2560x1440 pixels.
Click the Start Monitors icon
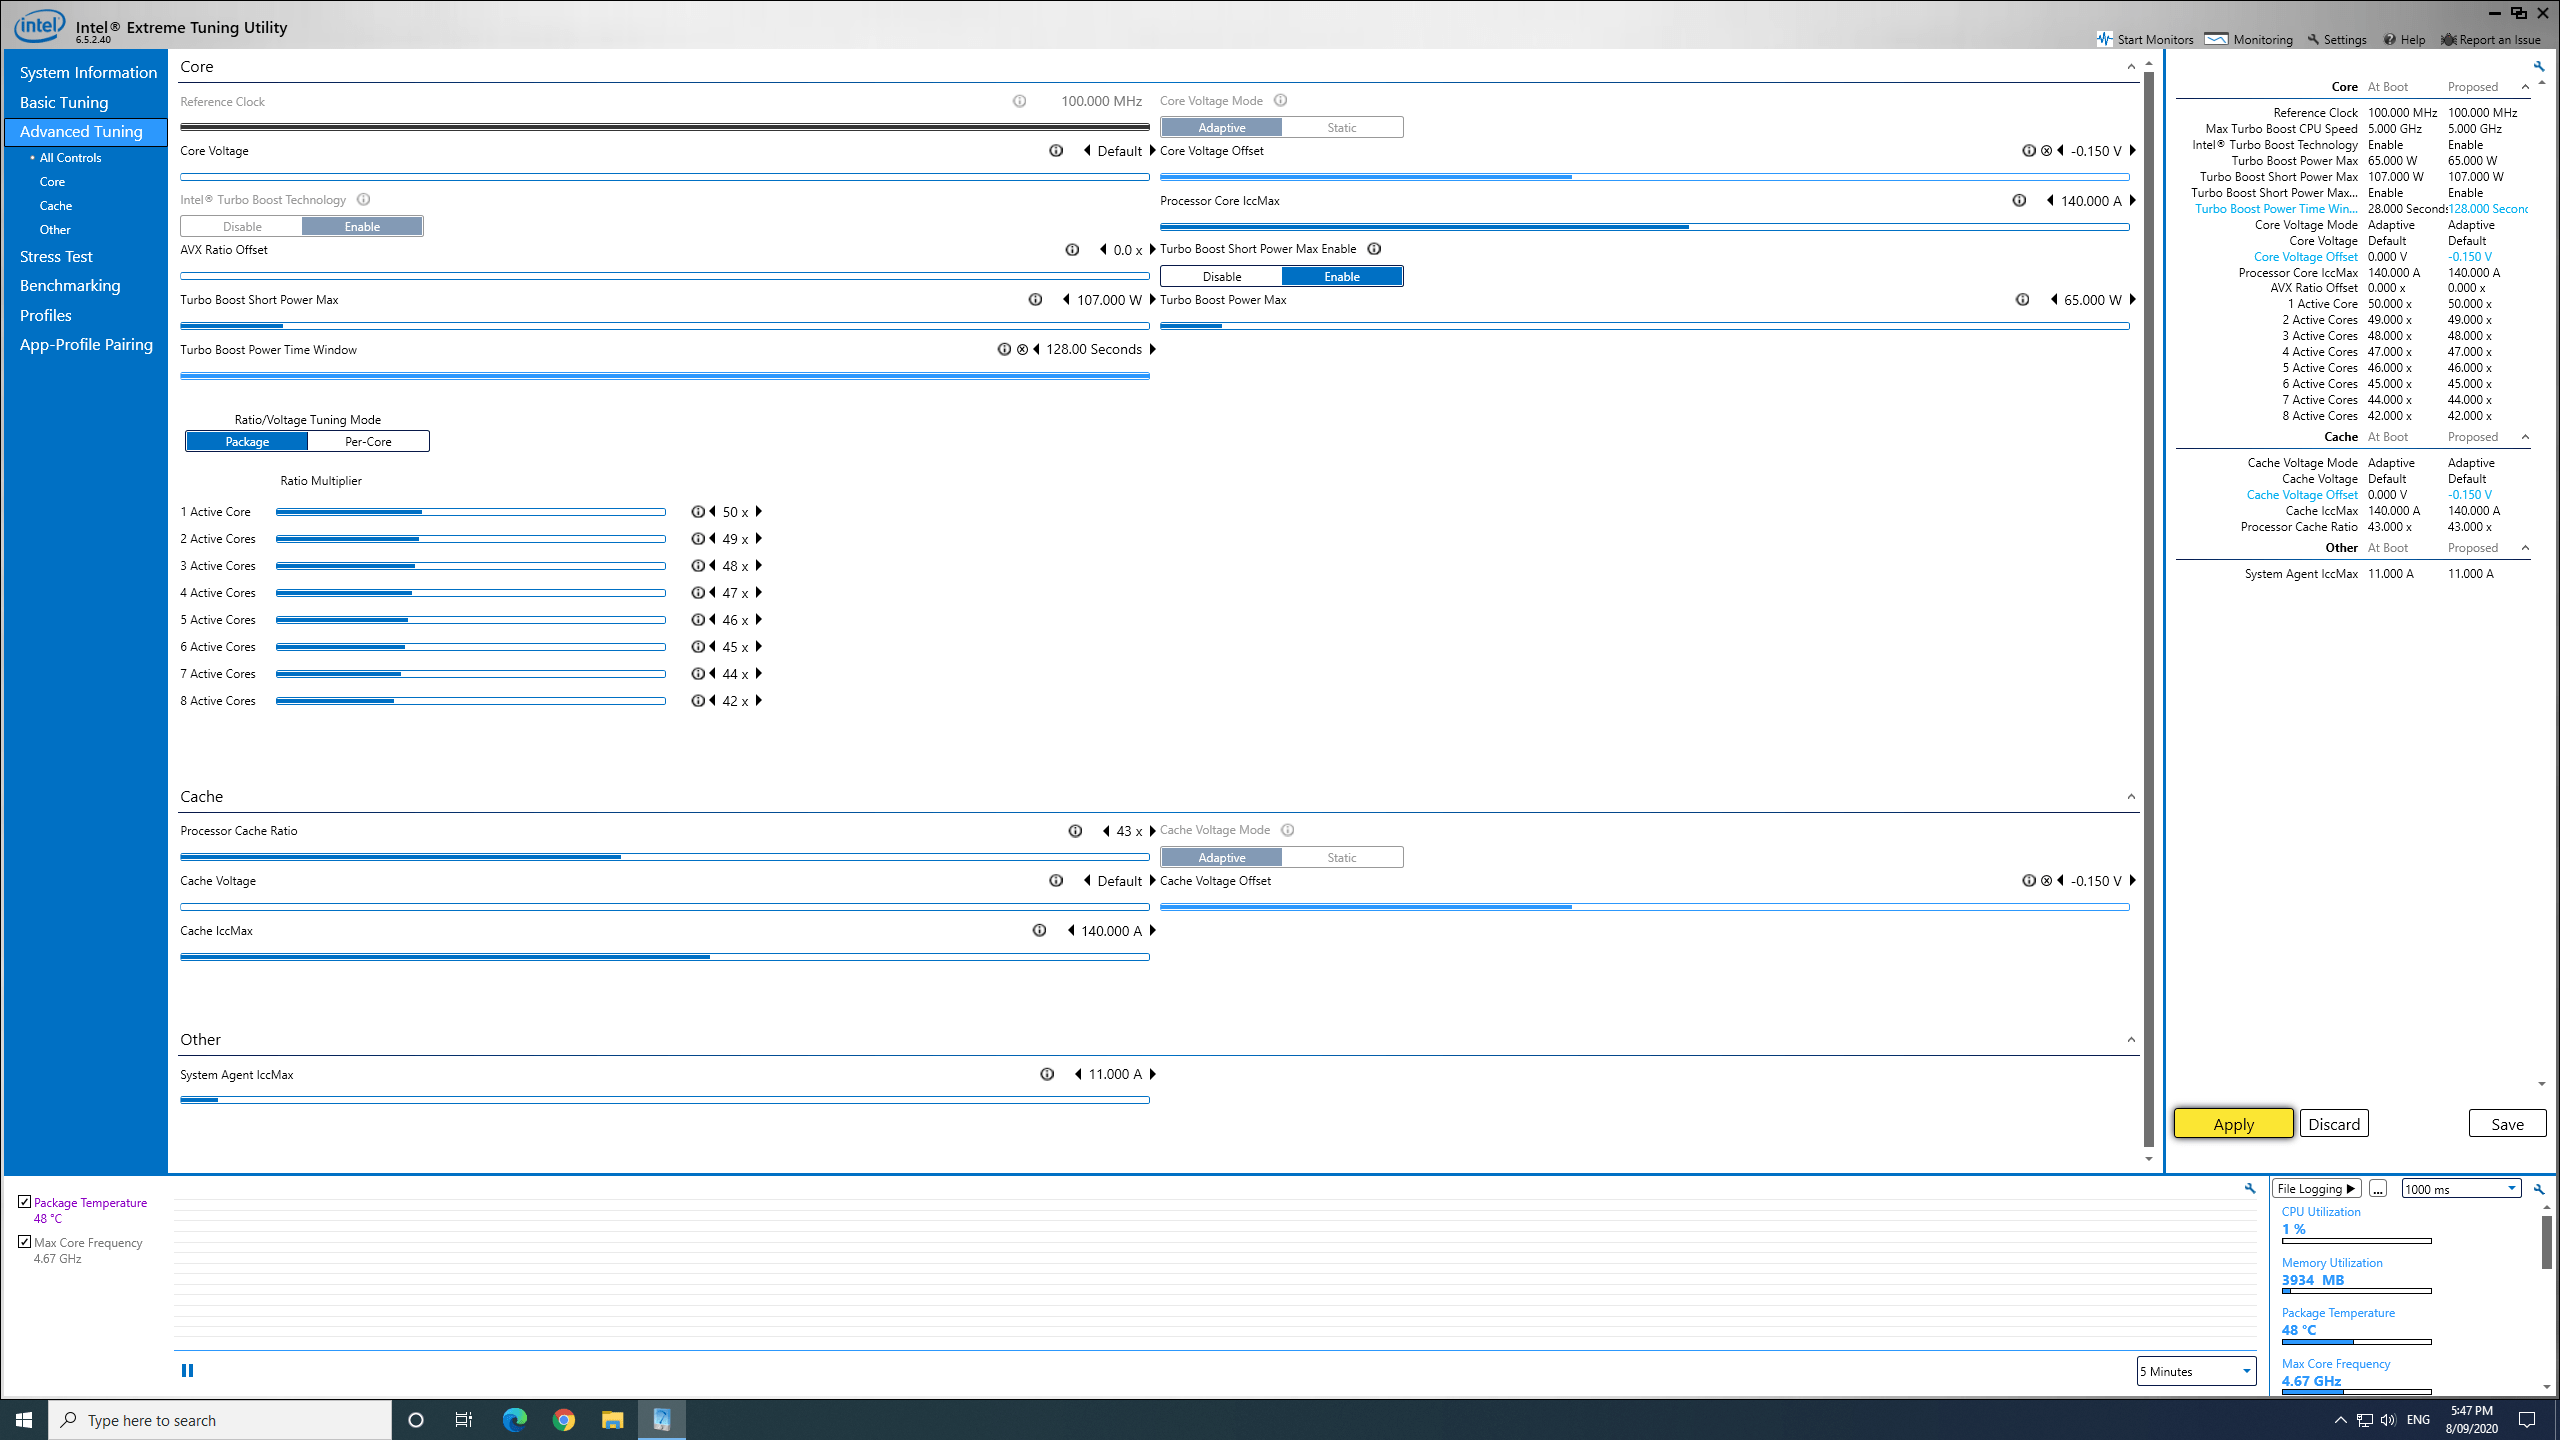tap(2105, 39)
